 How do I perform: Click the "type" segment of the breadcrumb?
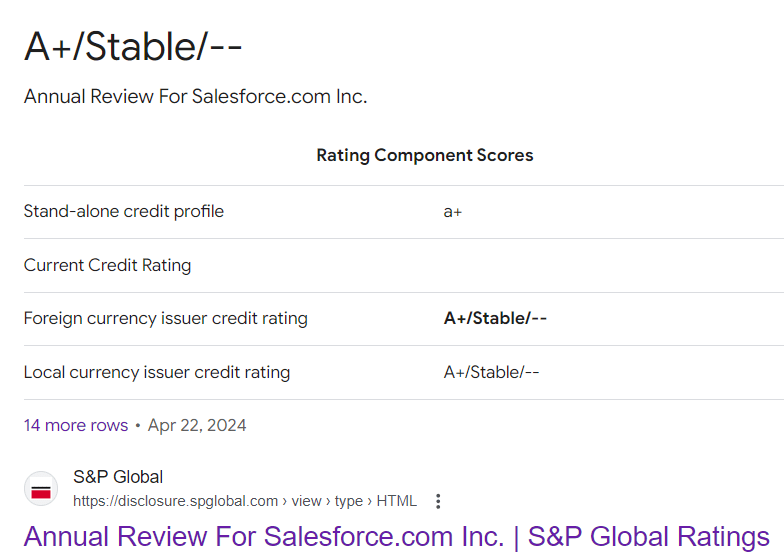coord(350,500)
